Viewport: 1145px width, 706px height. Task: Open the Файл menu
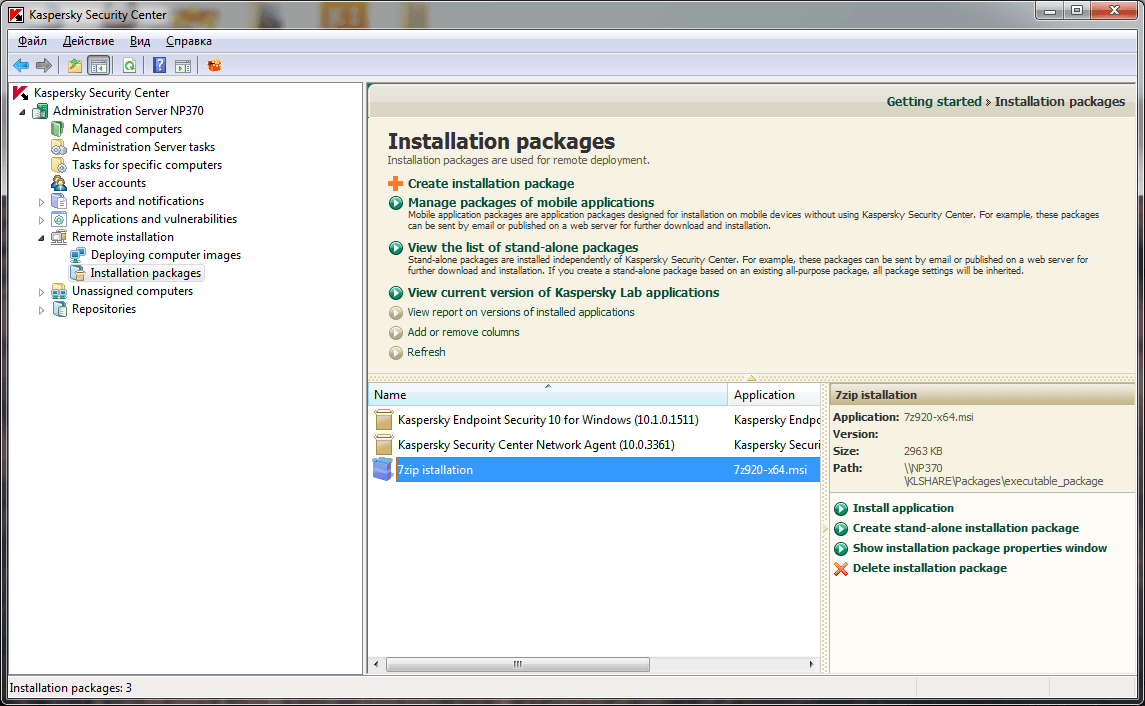click(32, 41)
